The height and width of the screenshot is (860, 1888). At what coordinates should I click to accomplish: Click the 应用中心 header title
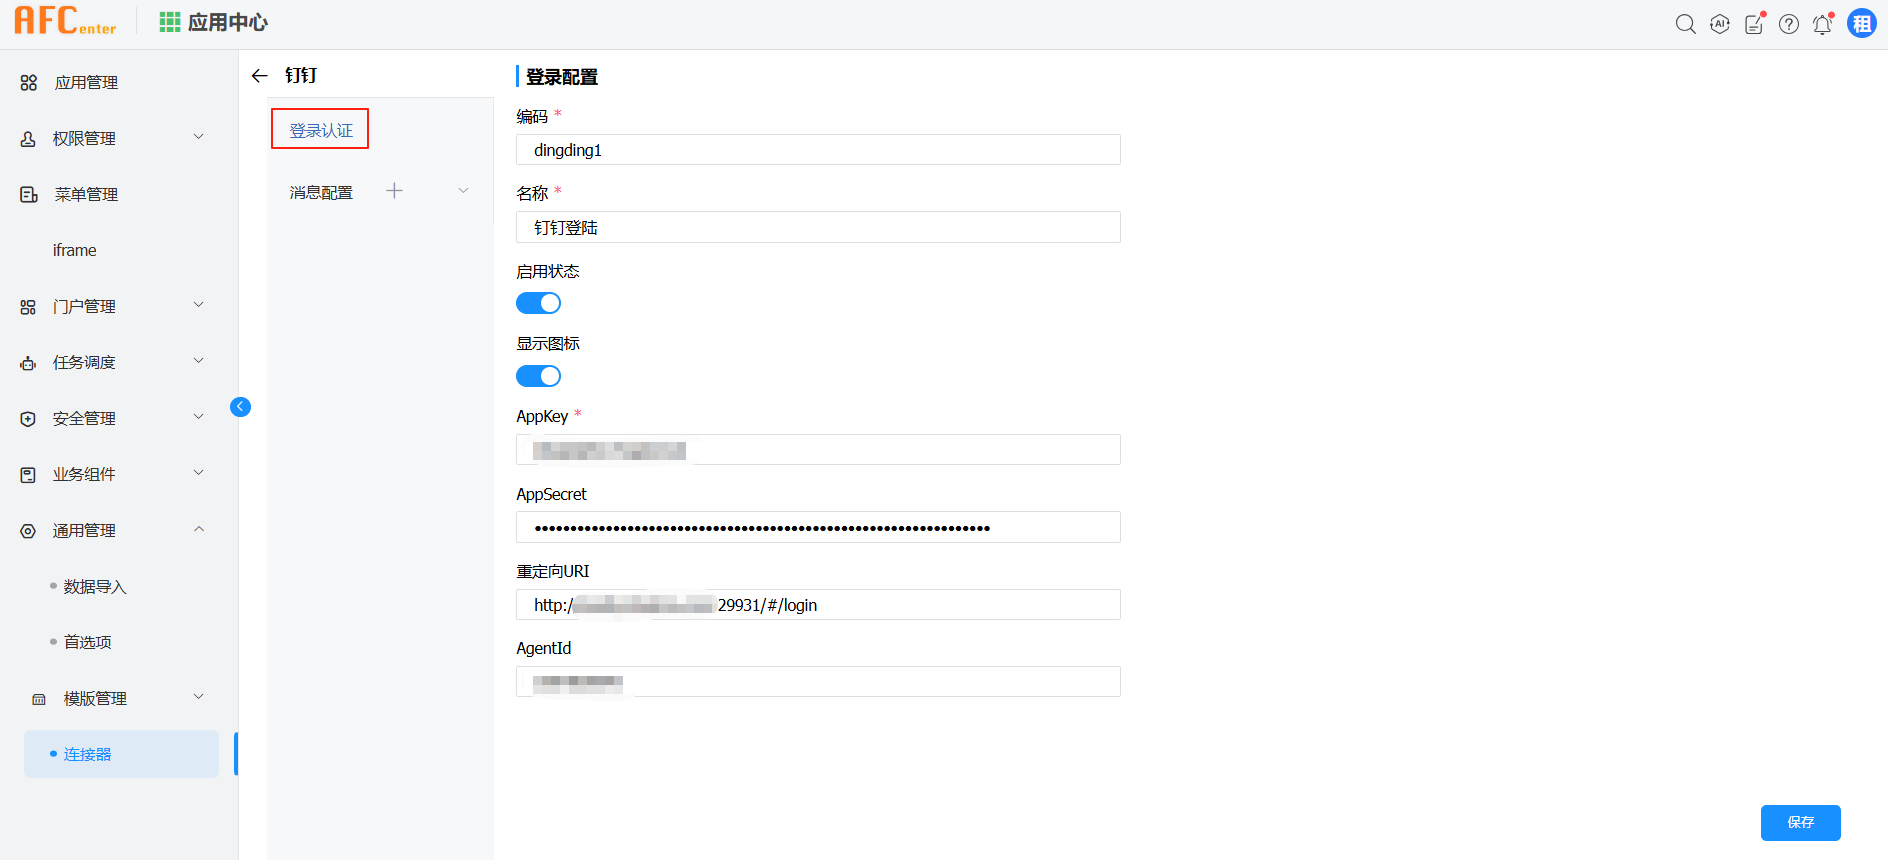228,23
